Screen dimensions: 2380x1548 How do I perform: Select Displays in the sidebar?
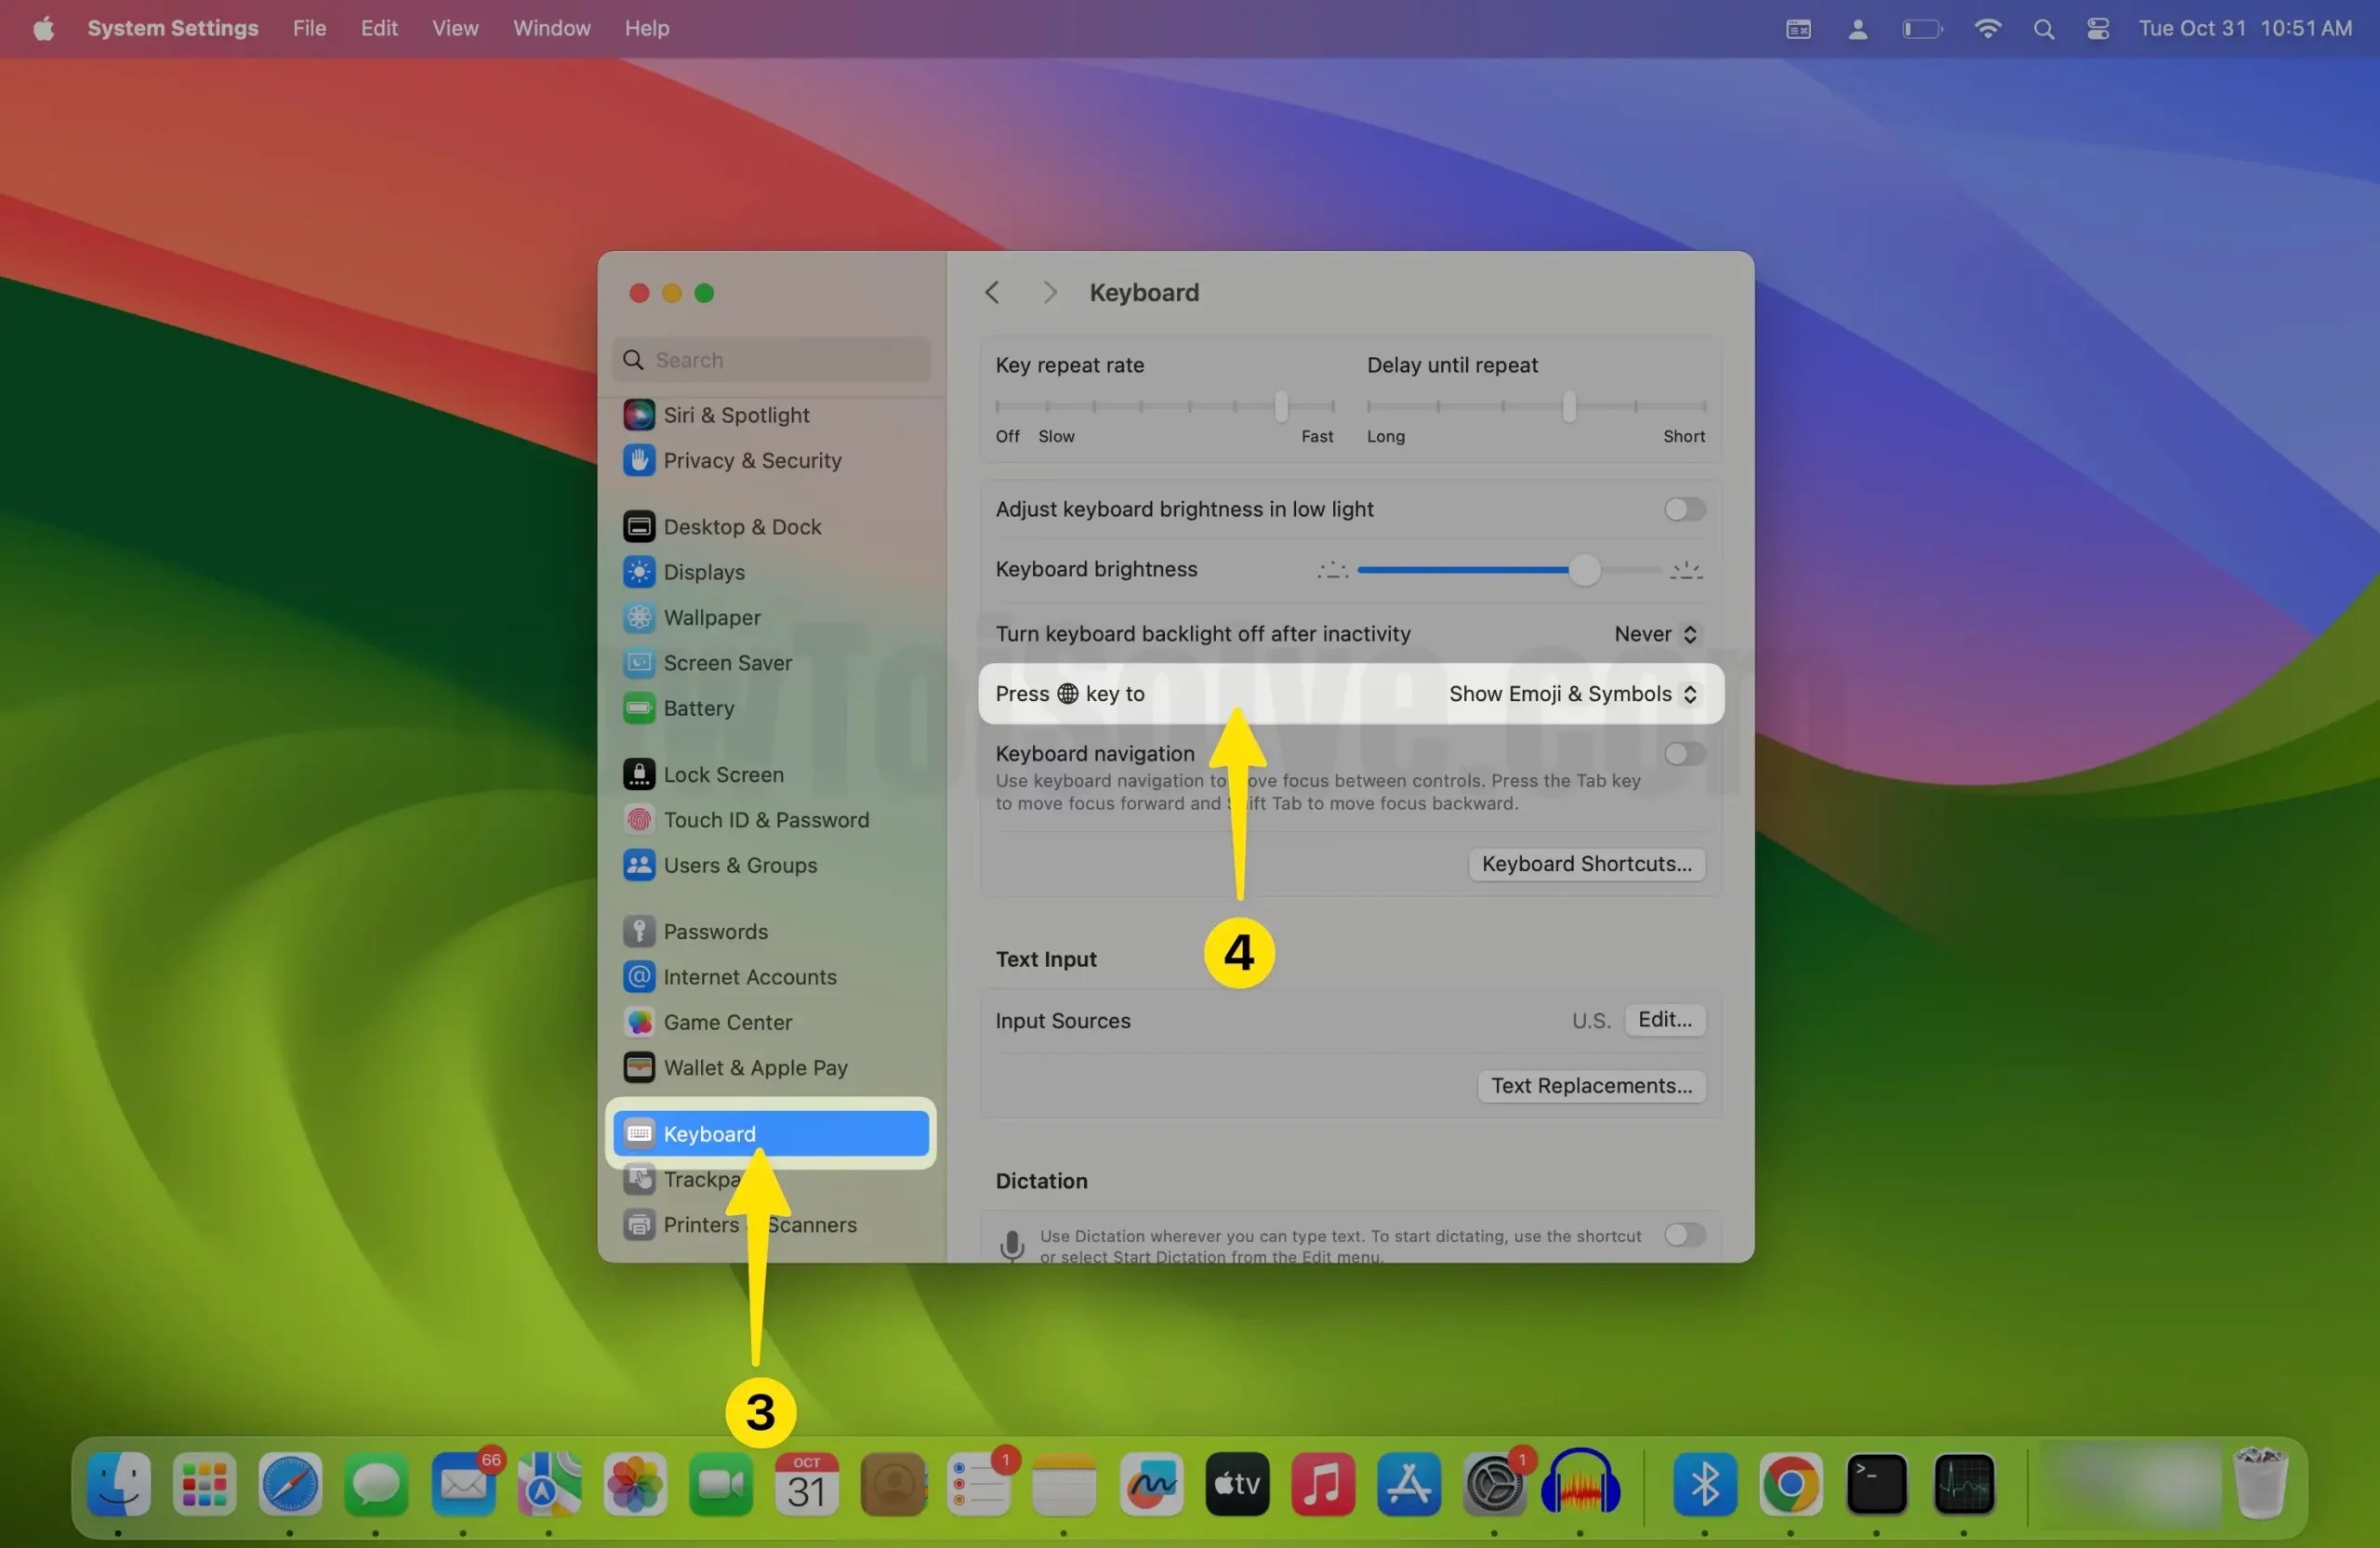click(x=703, y=572)
